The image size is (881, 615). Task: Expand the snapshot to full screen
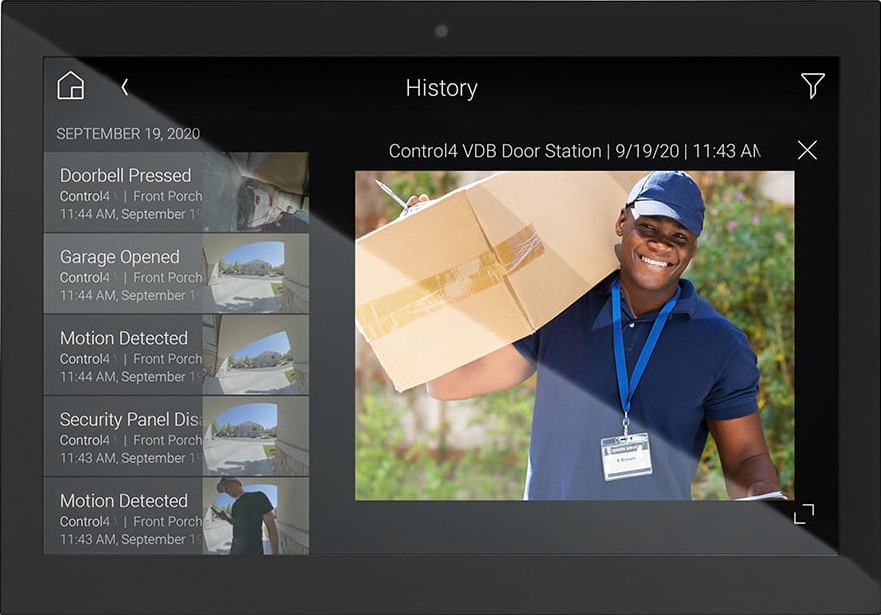[x=804, y=514]
